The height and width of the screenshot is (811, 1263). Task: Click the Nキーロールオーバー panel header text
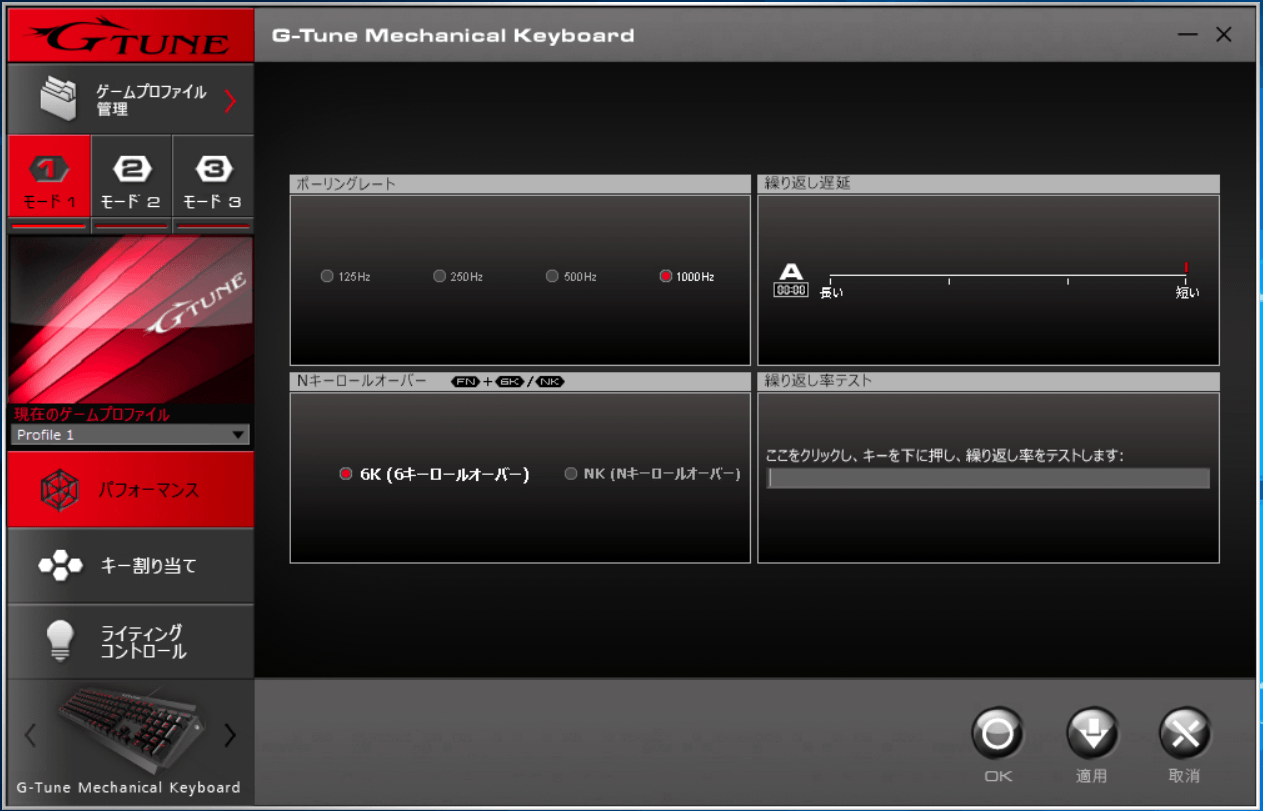[362, 381]
